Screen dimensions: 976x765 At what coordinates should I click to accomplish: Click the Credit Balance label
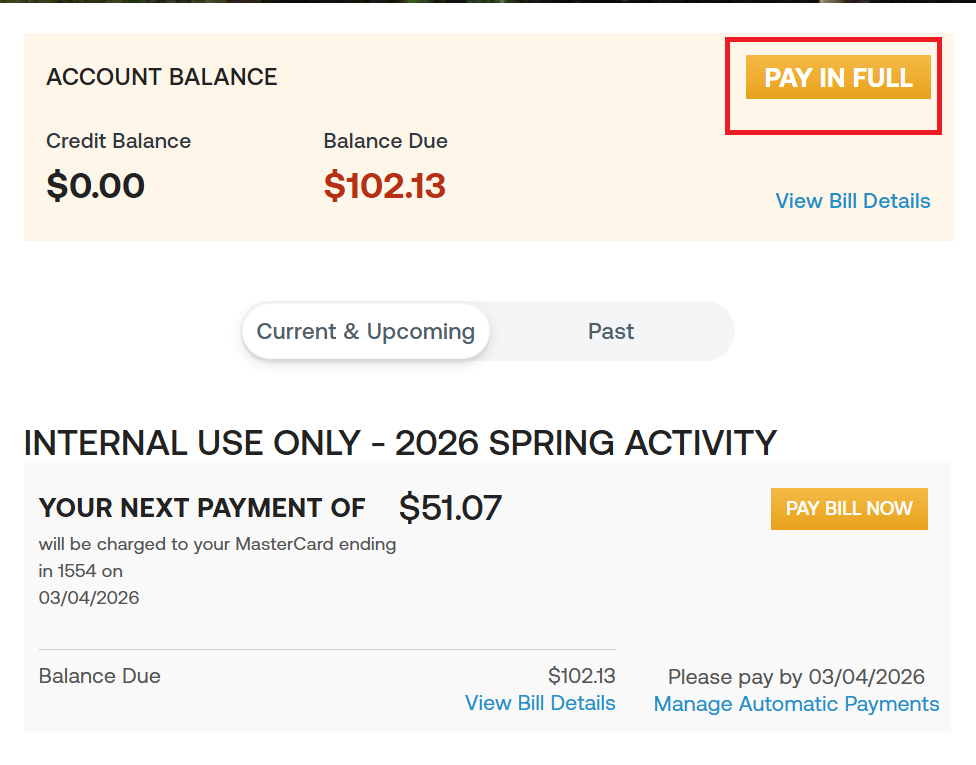[118, 141]
